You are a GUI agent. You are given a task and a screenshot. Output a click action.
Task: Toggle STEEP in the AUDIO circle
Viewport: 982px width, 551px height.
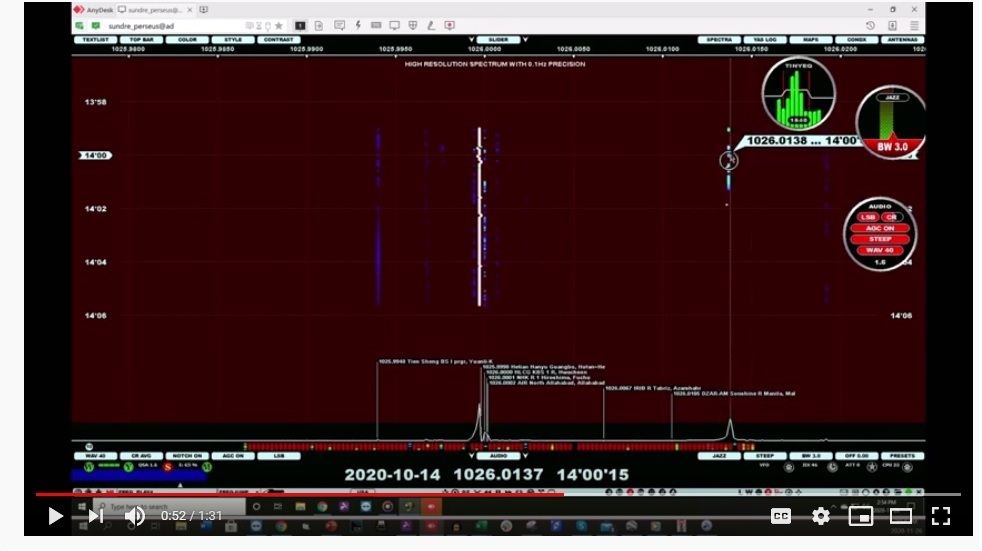point(880,239)
